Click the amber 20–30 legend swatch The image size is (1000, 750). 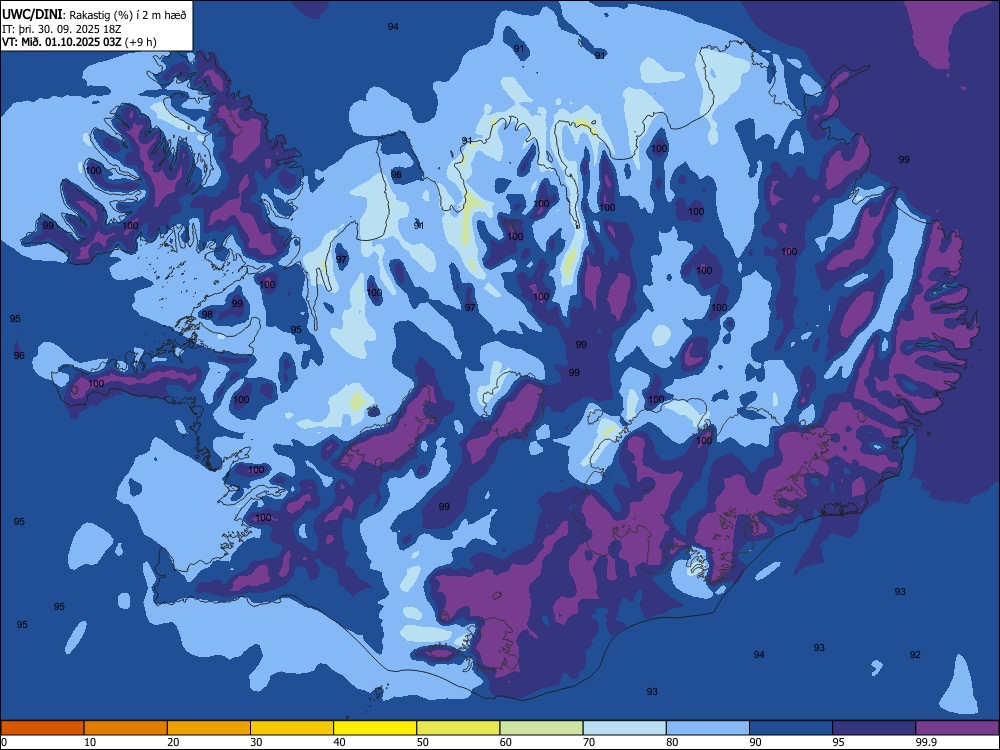point(209,728)
